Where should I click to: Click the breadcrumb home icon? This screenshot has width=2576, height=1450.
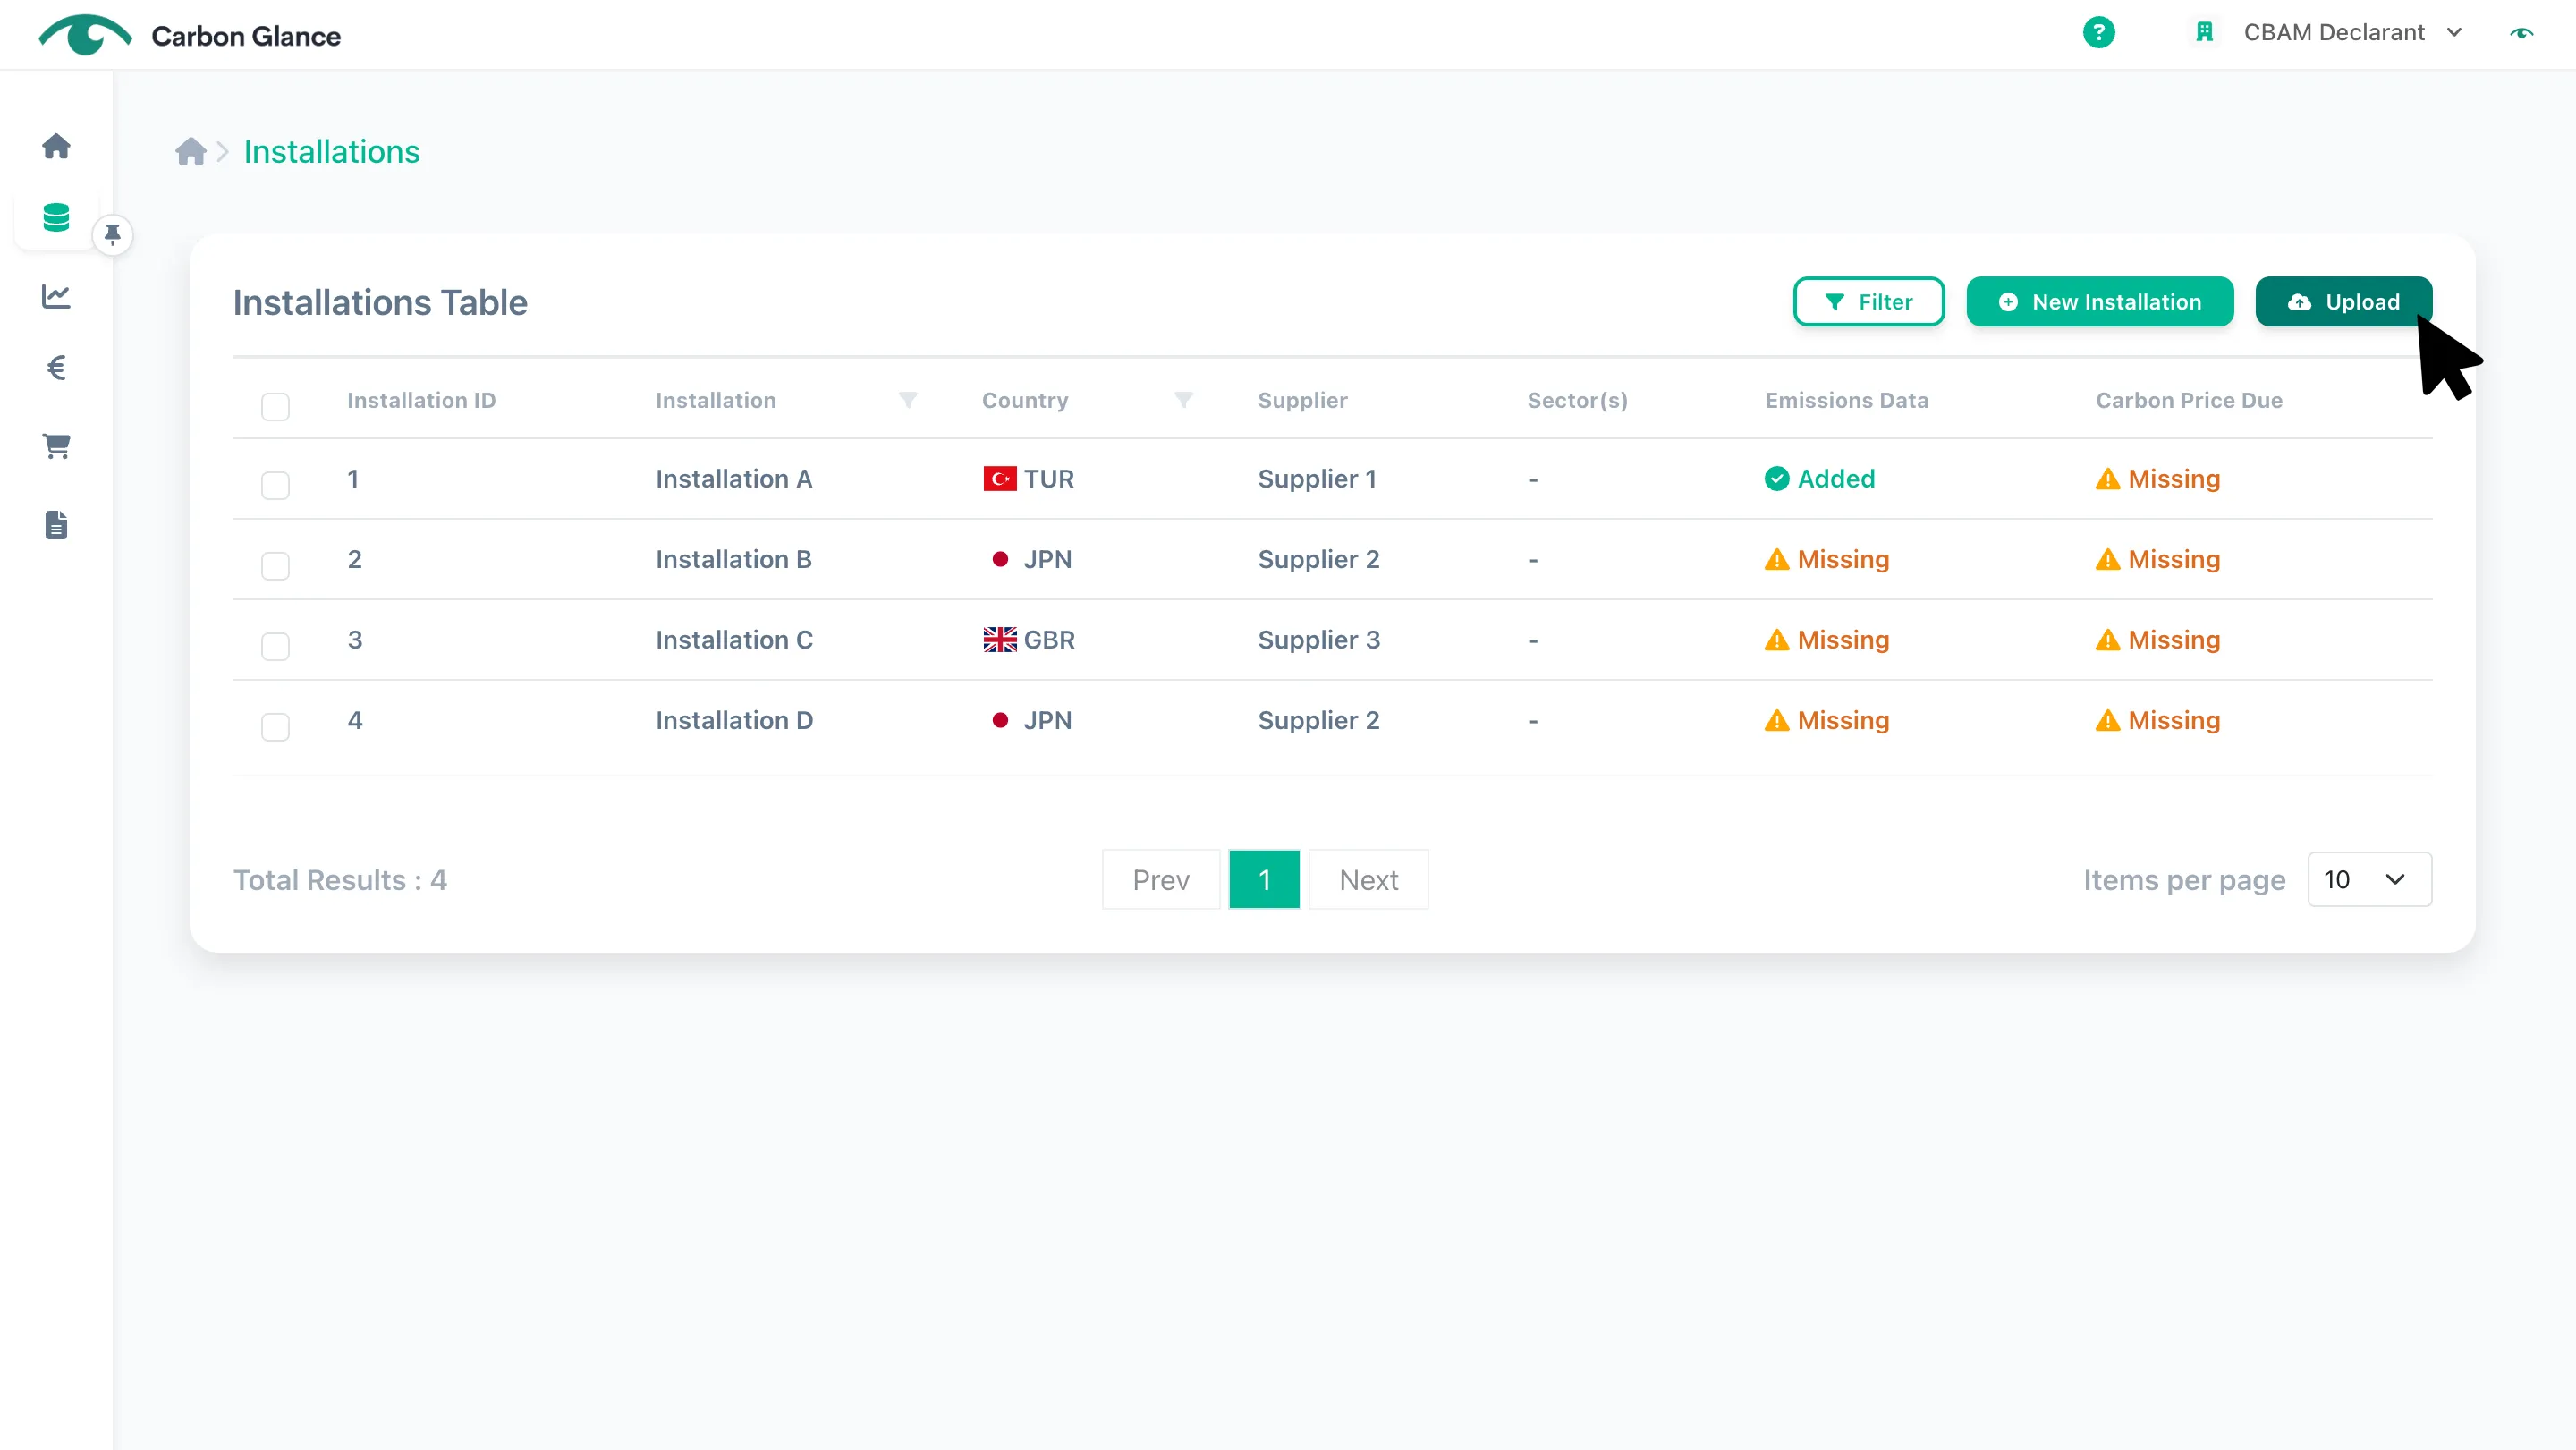coord(190,151)
